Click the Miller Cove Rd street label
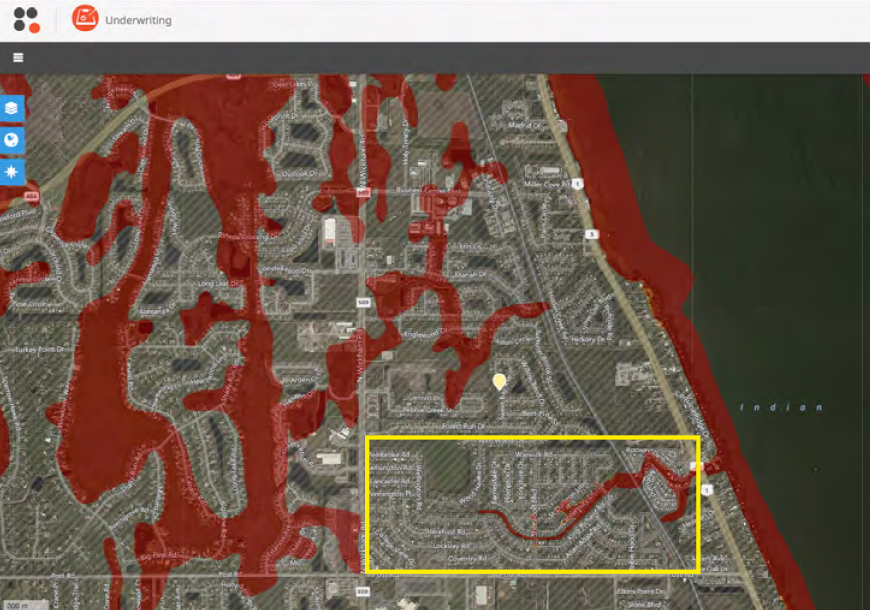Viewport: 870px width, 610px height. [546, 183]
